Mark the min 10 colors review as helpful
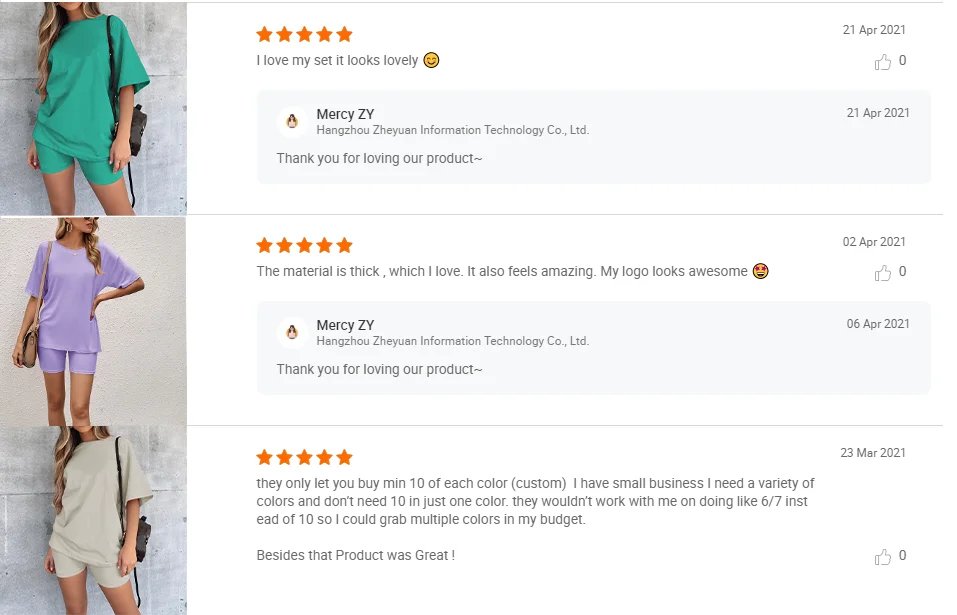The image size is (957, 615). [882, 557]
